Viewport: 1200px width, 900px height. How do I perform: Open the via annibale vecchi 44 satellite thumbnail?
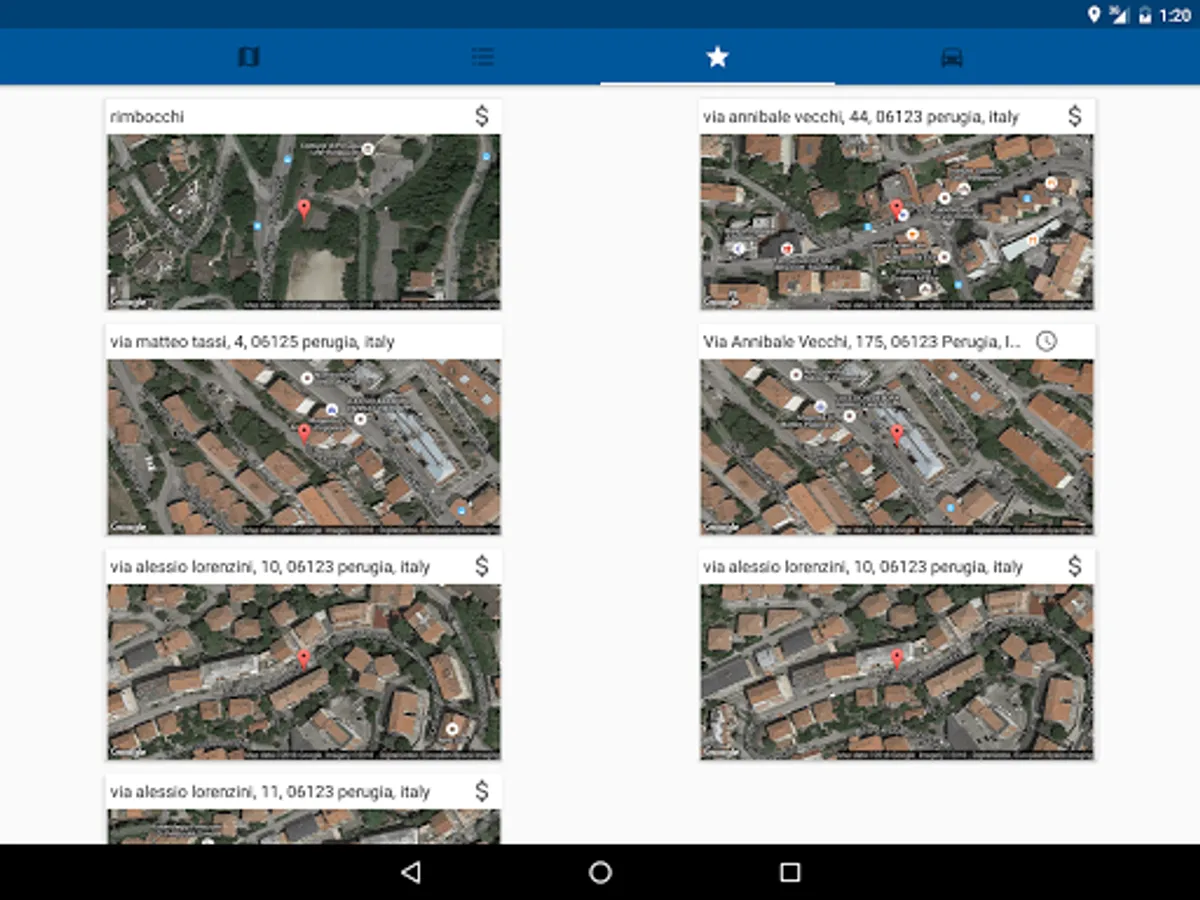(897, 222)
